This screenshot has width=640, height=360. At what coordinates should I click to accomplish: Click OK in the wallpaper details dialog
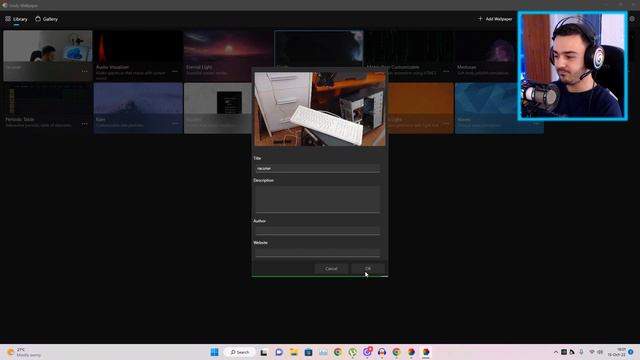pyautogui.click(x=368, y=269)
